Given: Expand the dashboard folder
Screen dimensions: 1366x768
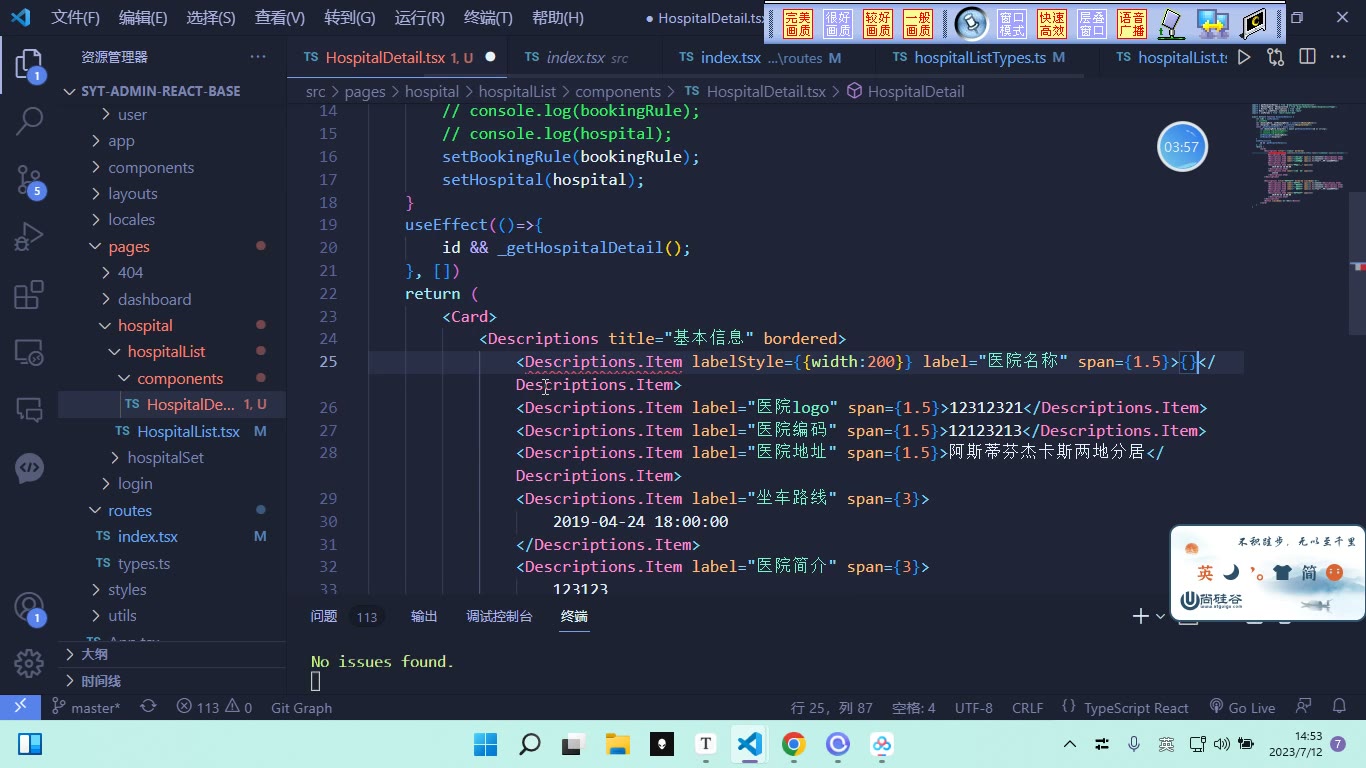Looking at the screenshot, I should click(x=154, y=299).
